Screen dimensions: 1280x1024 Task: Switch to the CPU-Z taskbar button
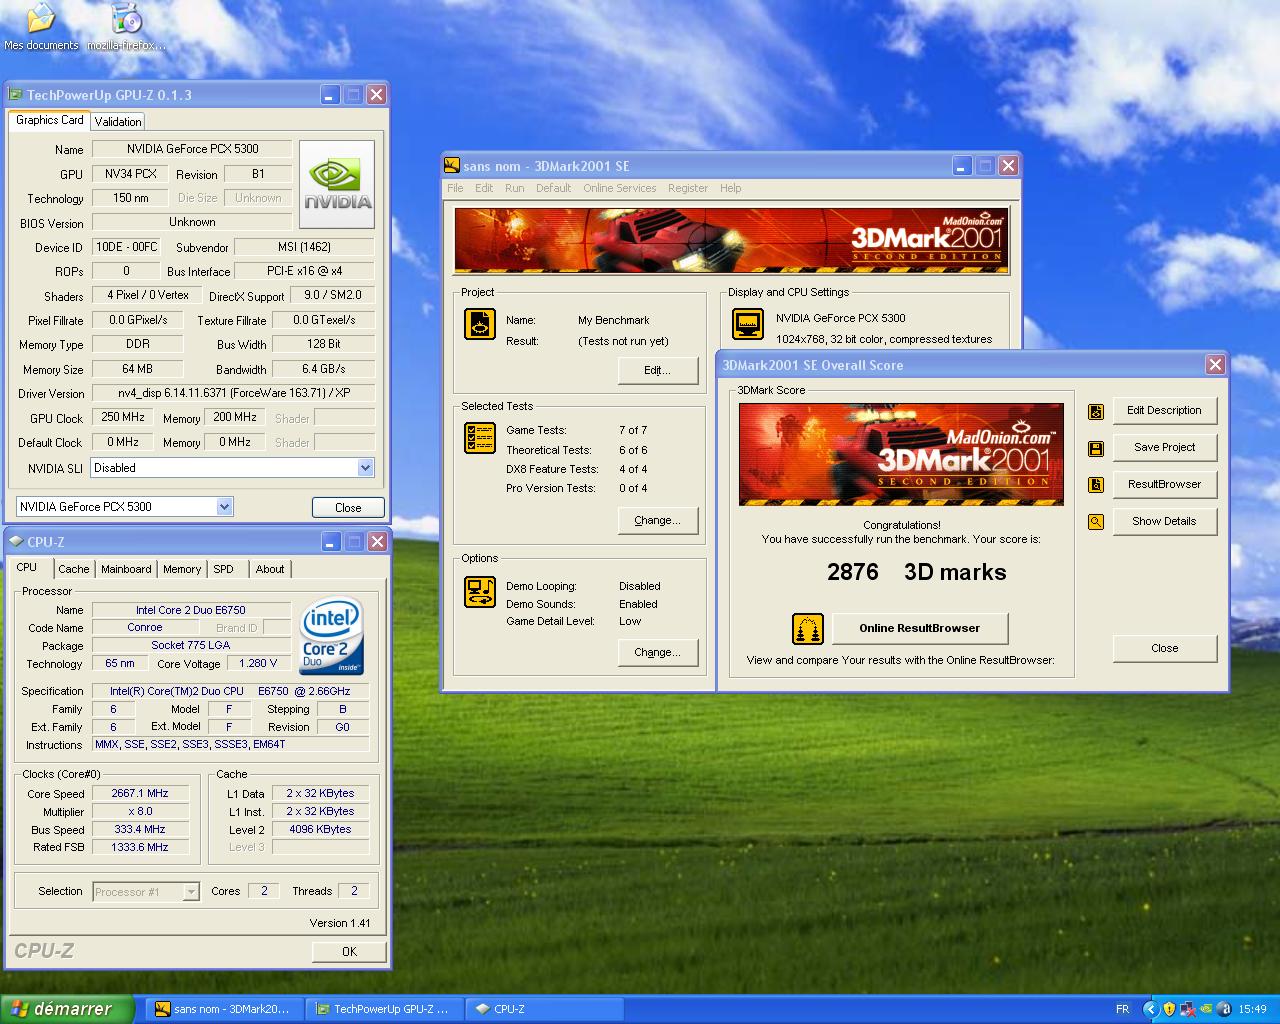point(544,1009)
